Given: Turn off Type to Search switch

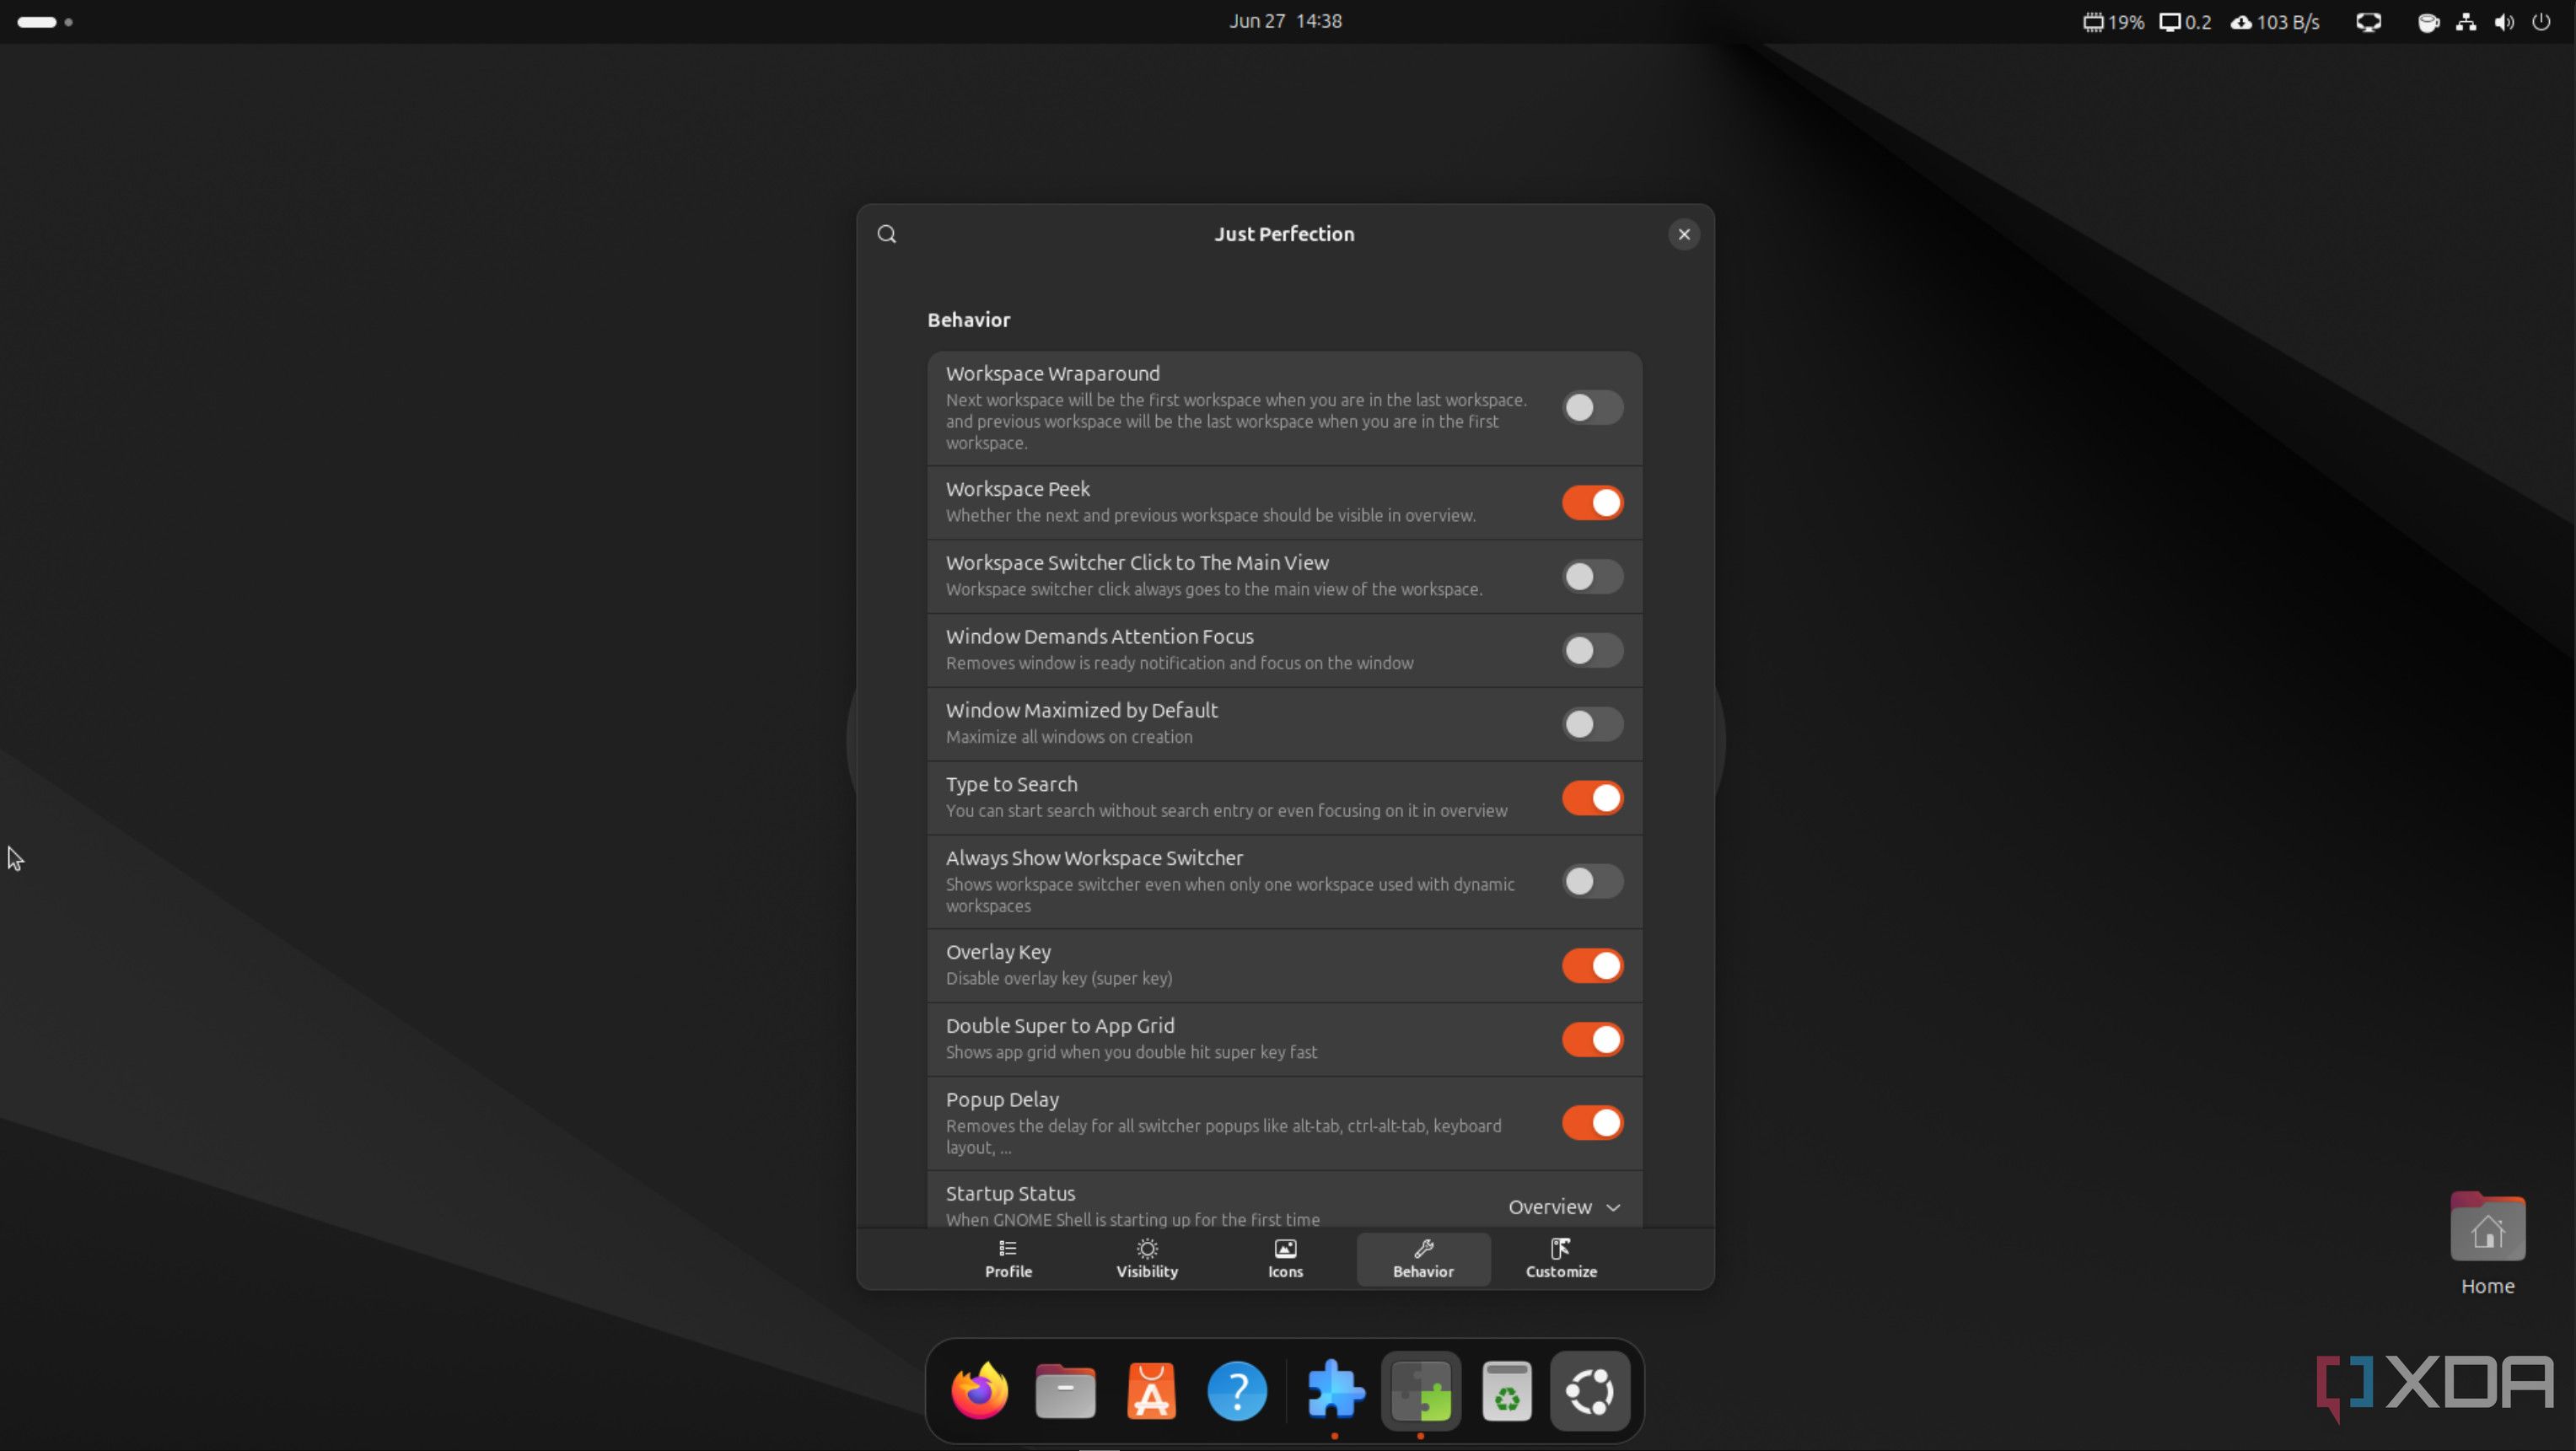Looking at the screenshot, I should coord(1592,798).
